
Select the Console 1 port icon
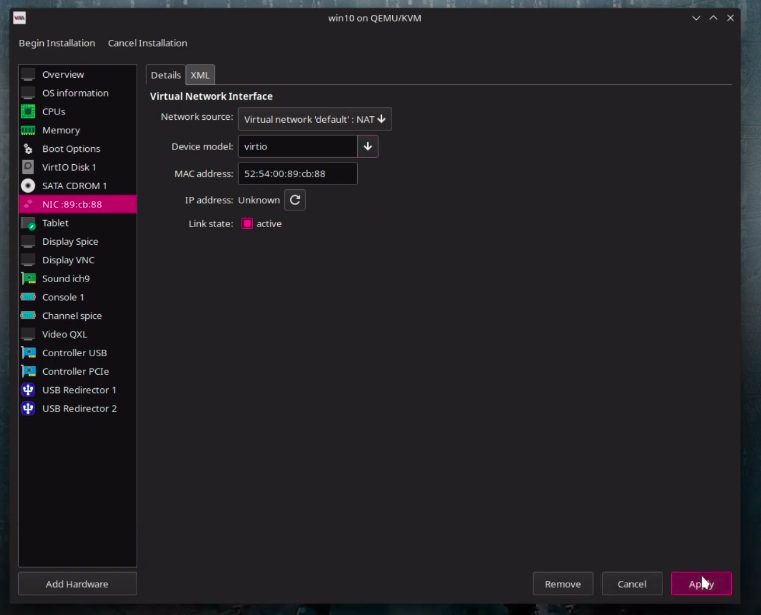(28, 297)
